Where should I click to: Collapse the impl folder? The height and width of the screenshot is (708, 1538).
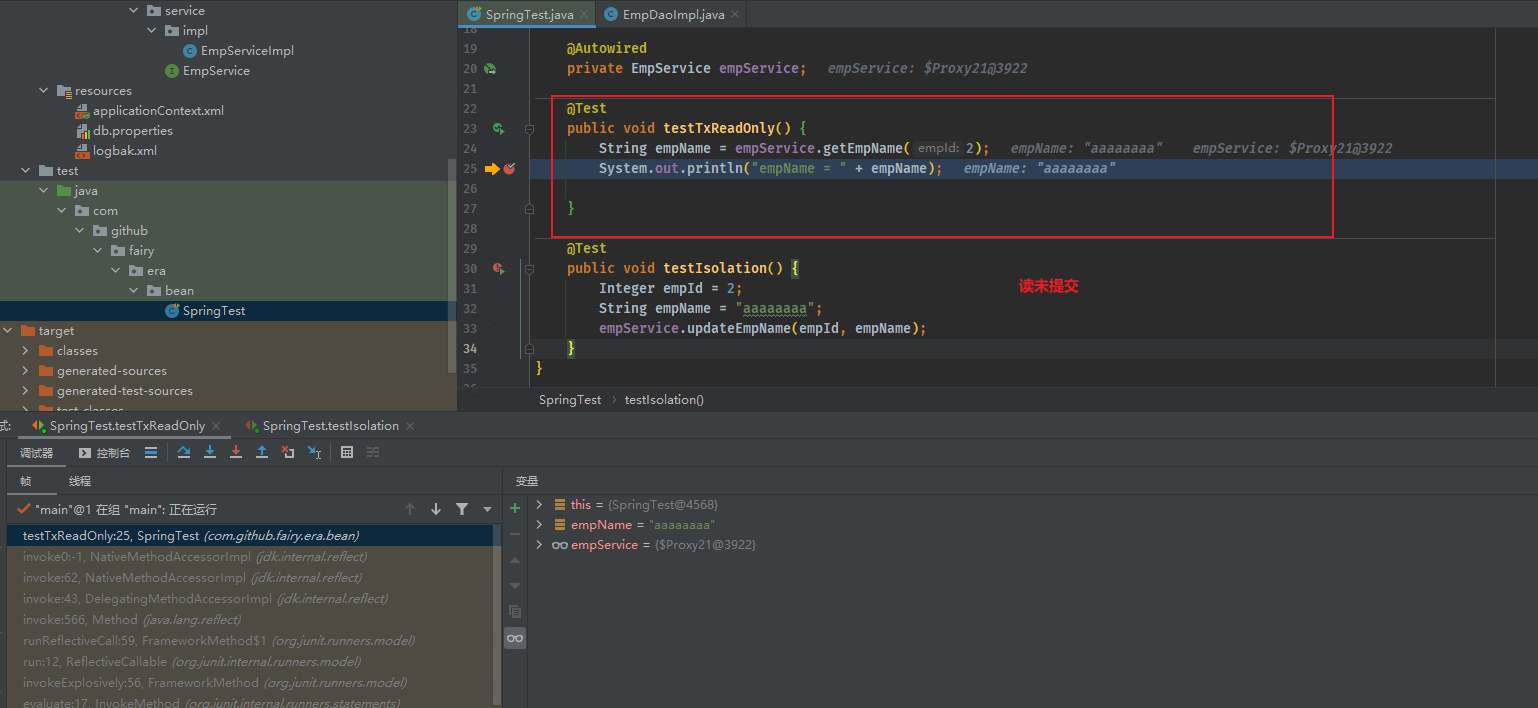point(152,30)
